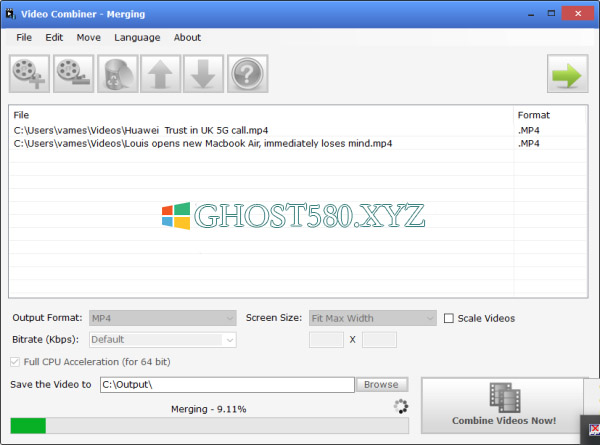Expand the Output Format MP4 dropdown

click(163, 318)
